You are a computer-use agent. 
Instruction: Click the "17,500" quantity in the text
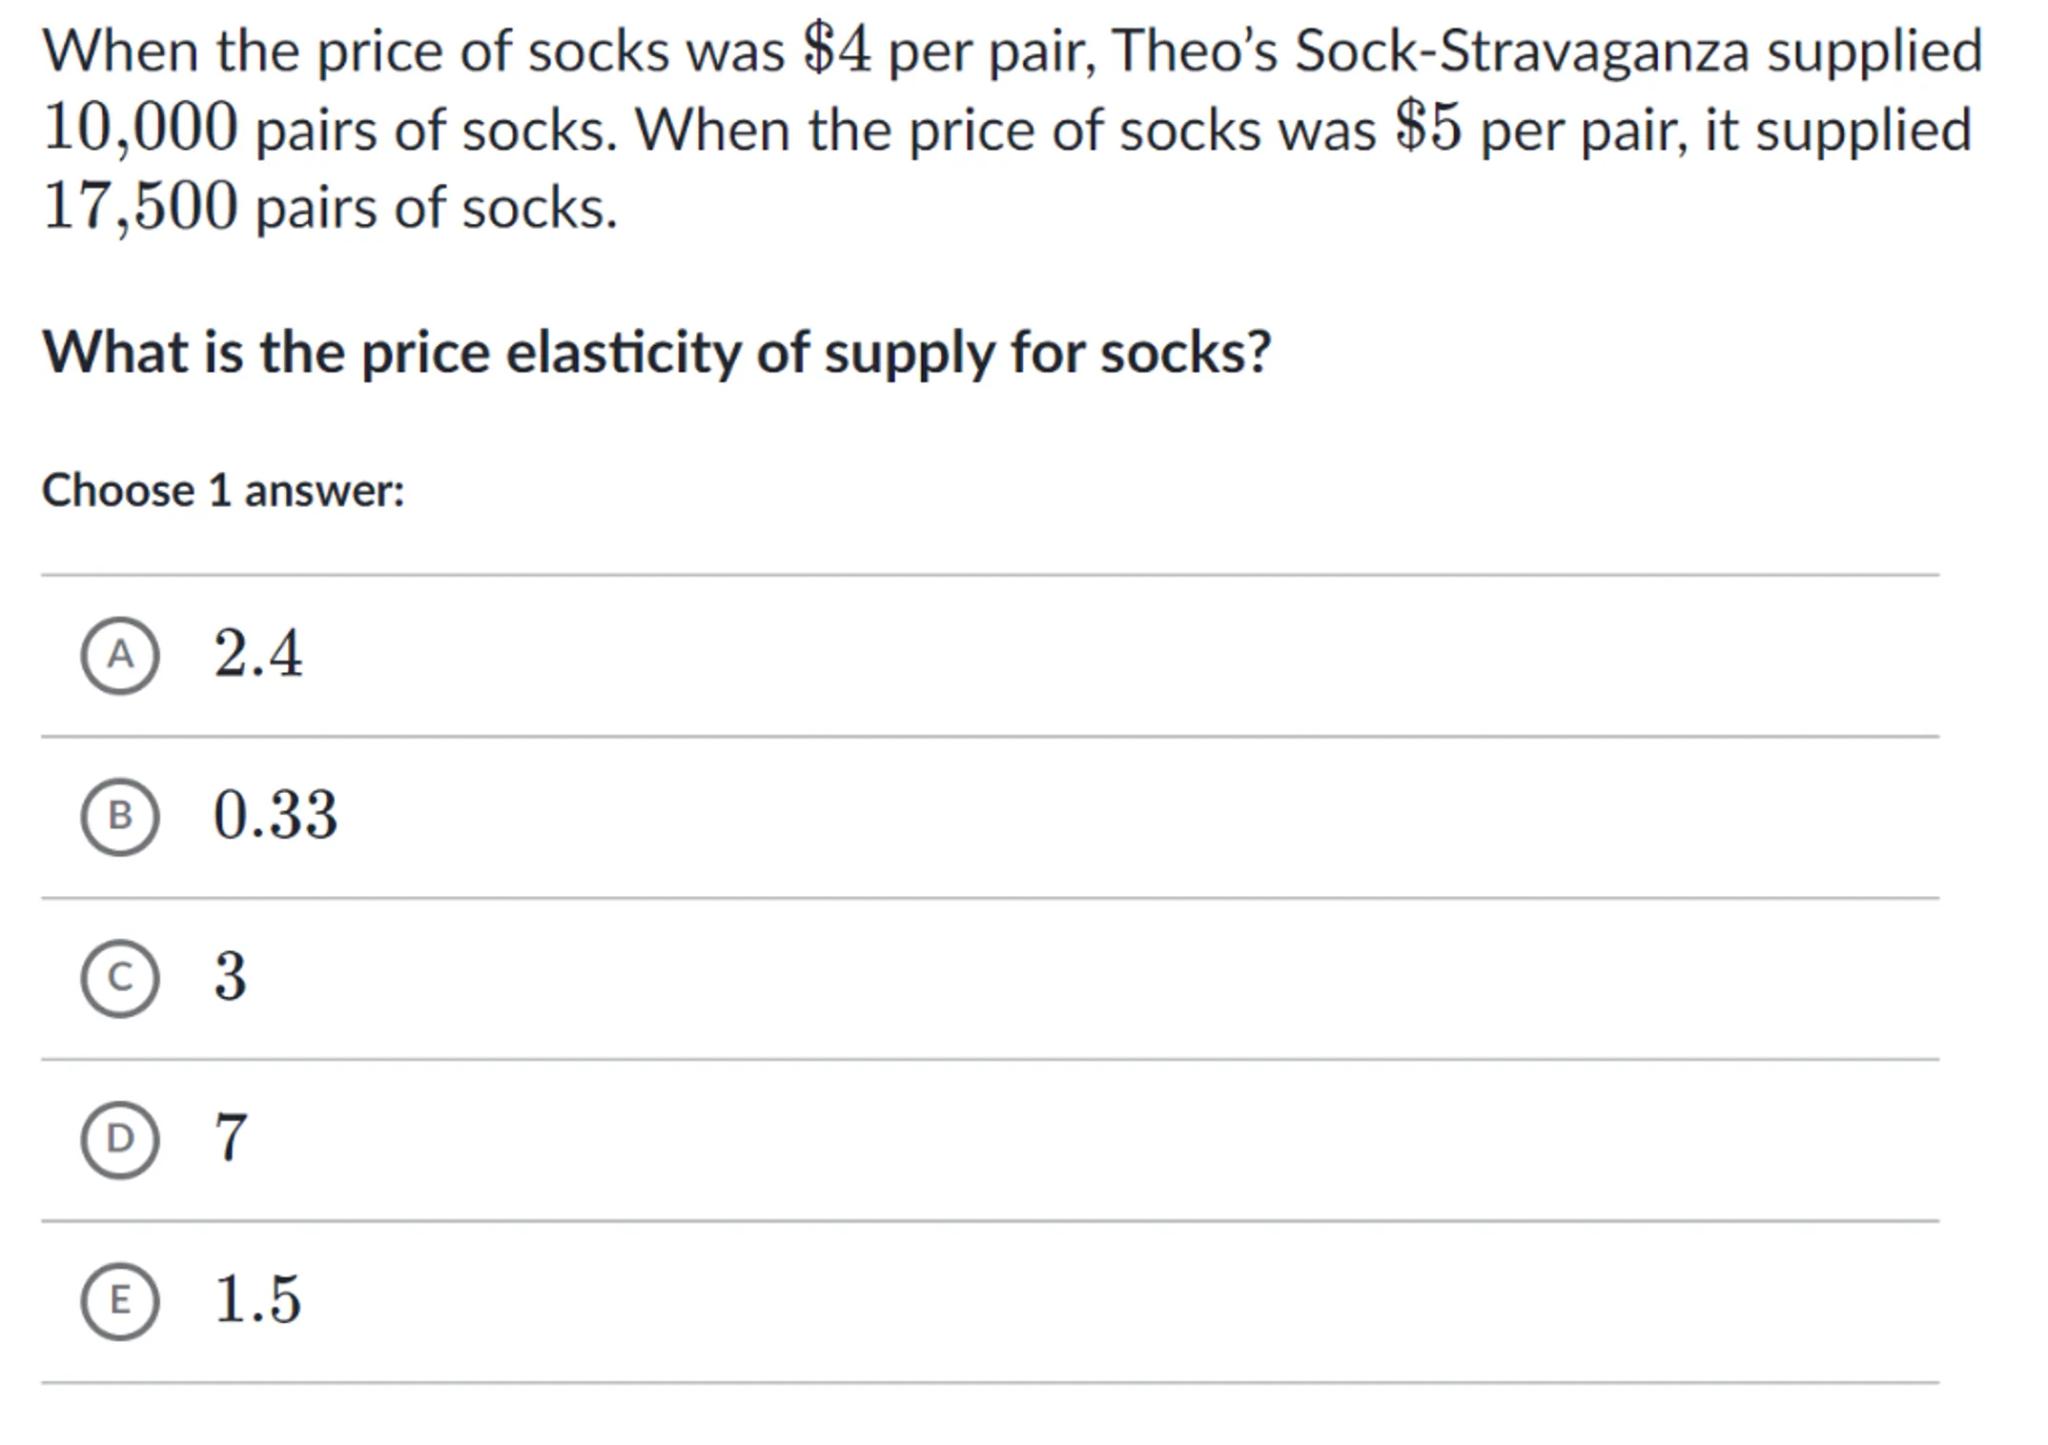point(141,207)
